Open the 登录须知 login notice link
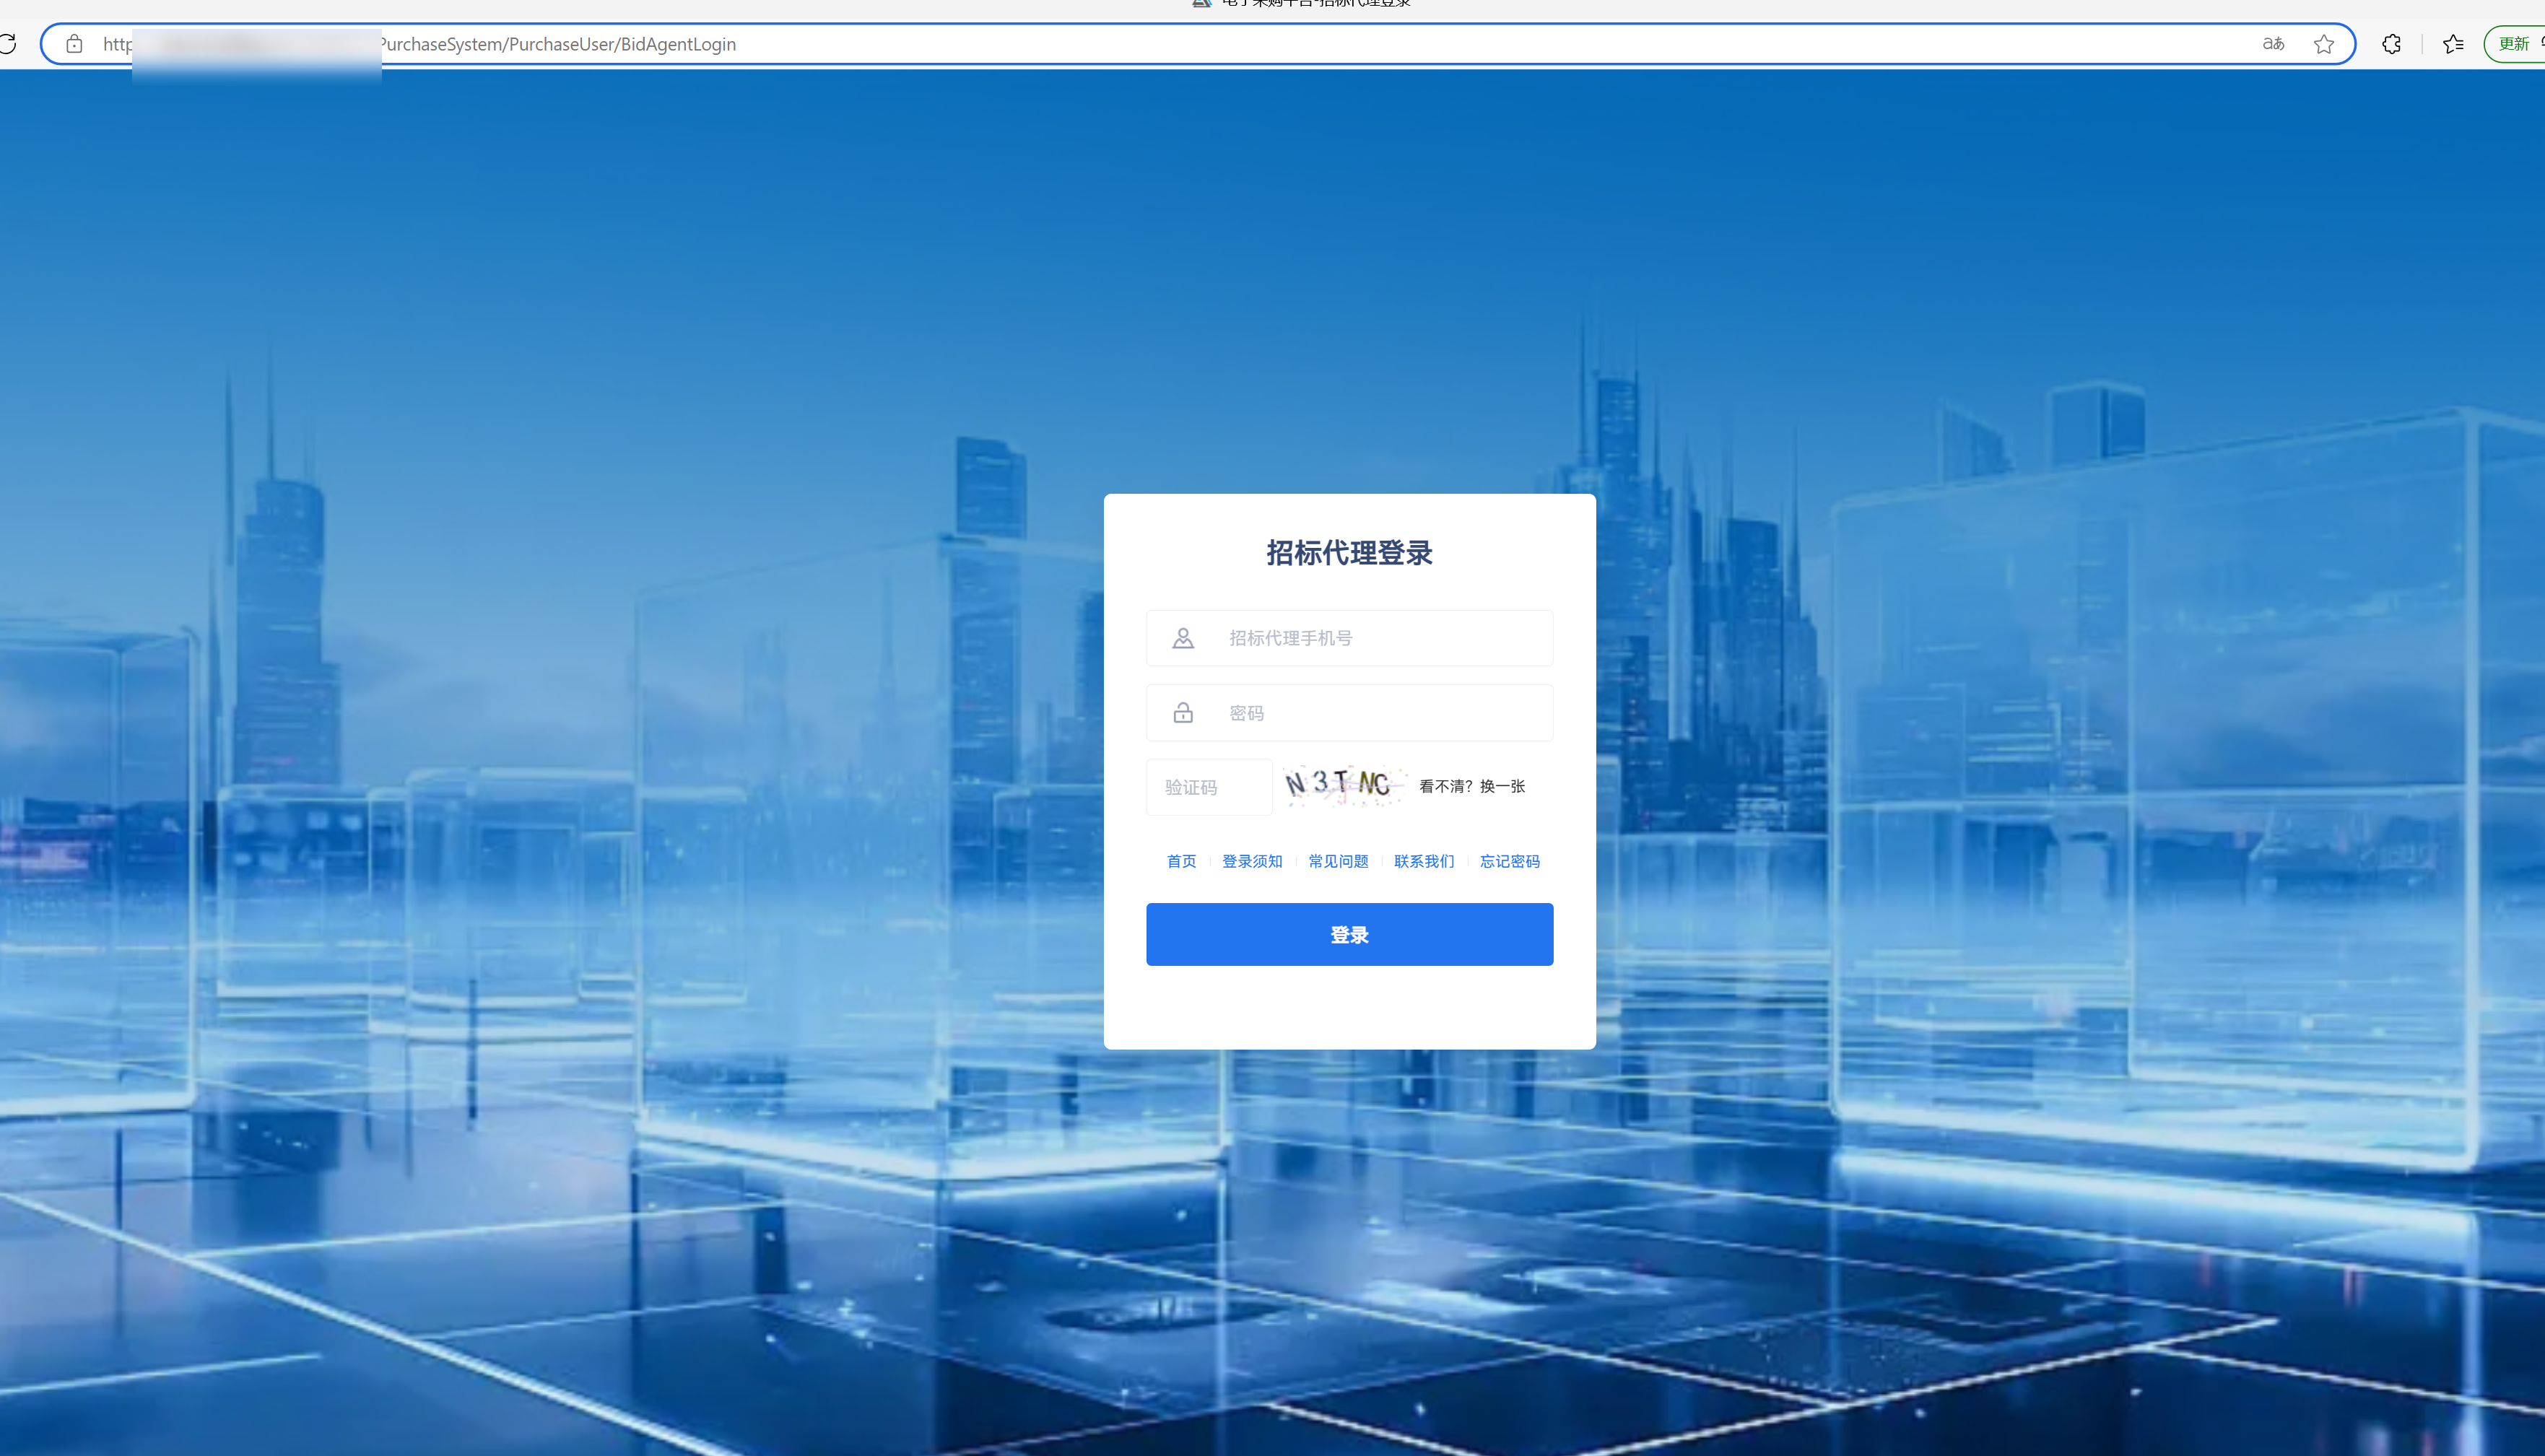Viewport: 2545px width, 1456px height. (1252, 861)
